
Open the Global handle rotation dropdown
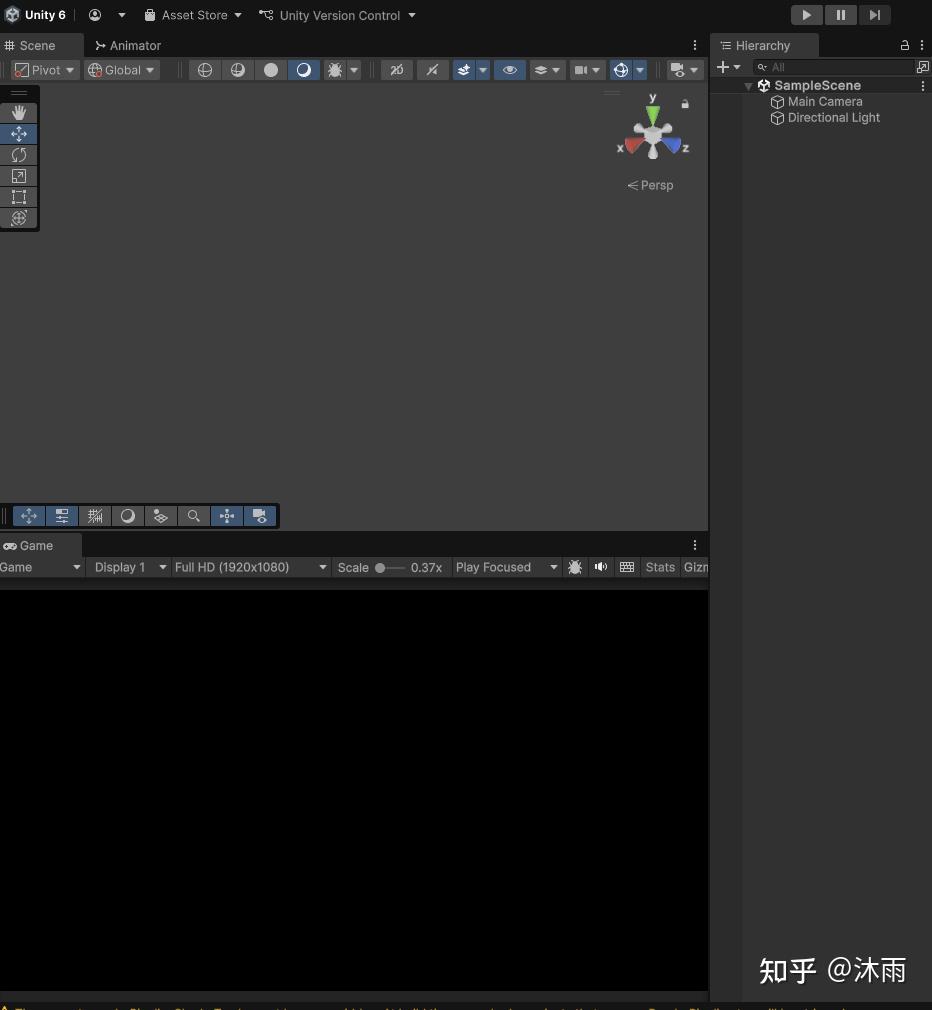[122, 70]
